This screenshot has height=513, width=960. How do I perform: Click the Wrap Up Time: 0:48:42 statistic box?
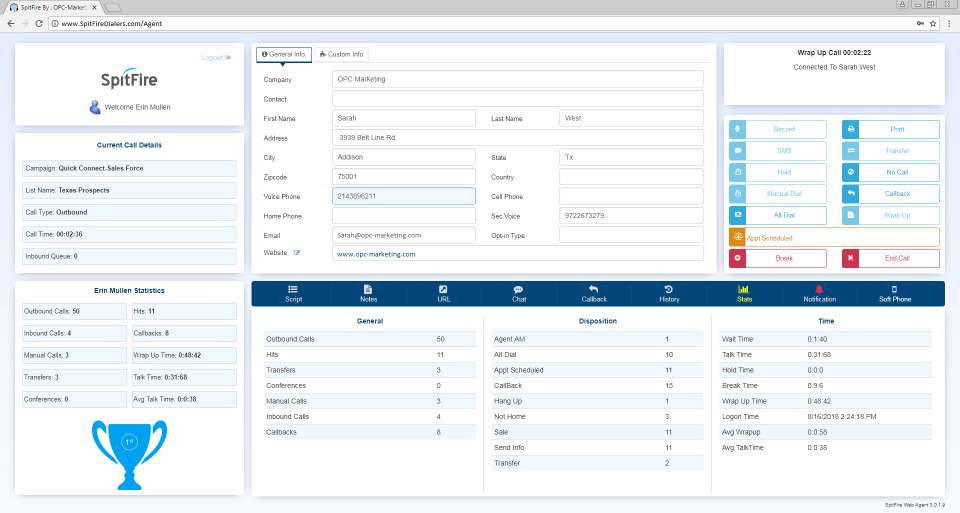[x=184, y=355]
